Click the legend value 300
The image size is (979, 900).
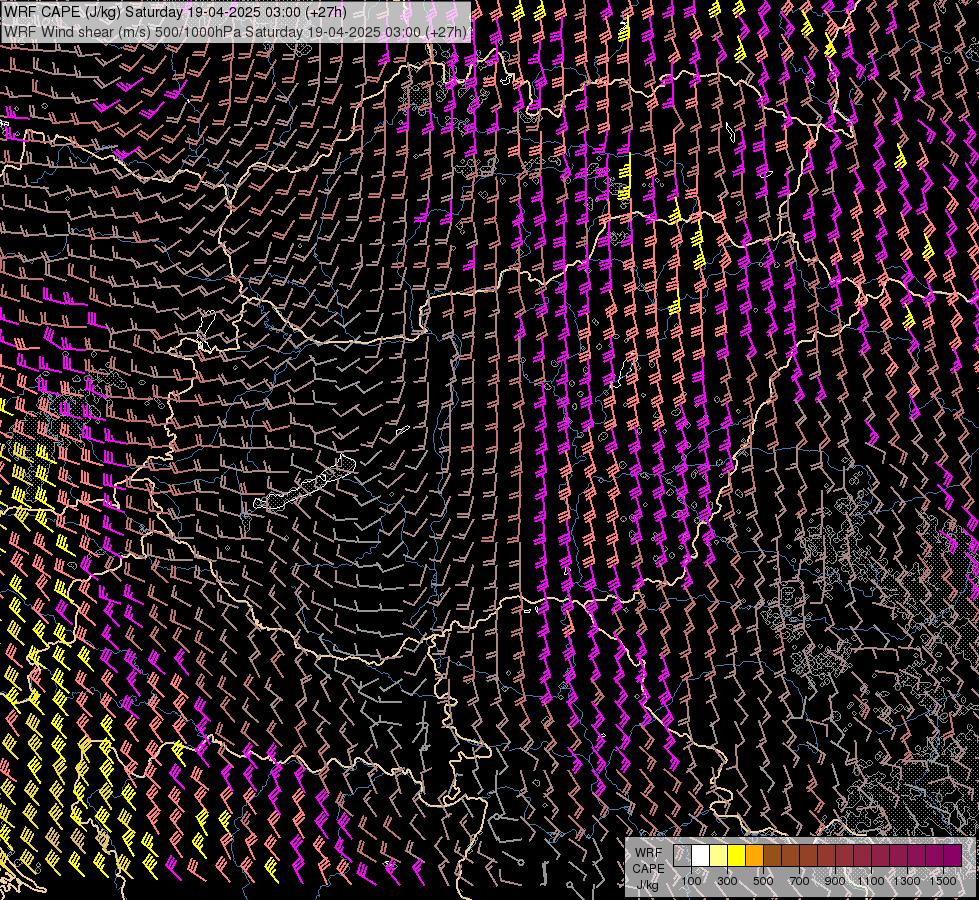click(727, 881)
